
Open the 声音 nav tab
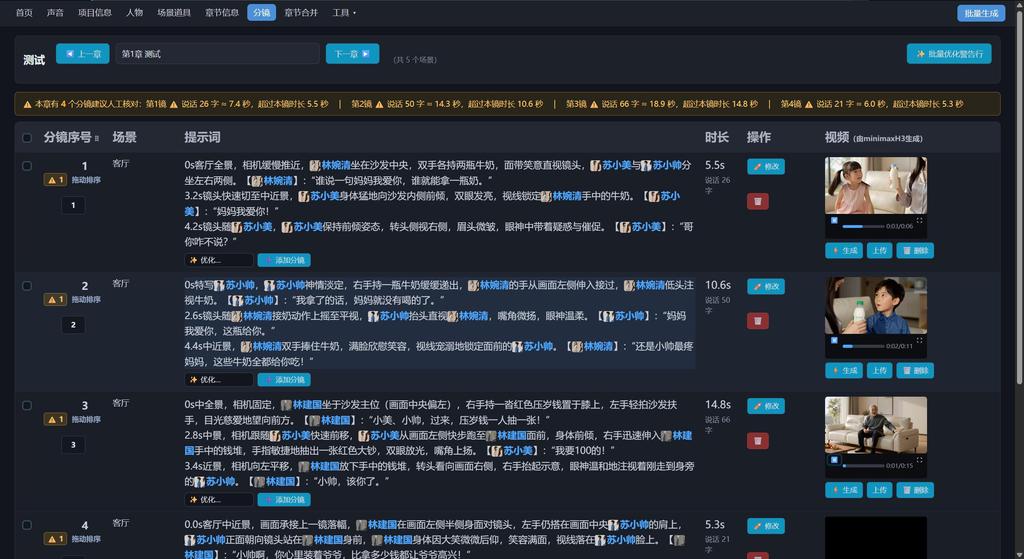(x=56, y=12)
